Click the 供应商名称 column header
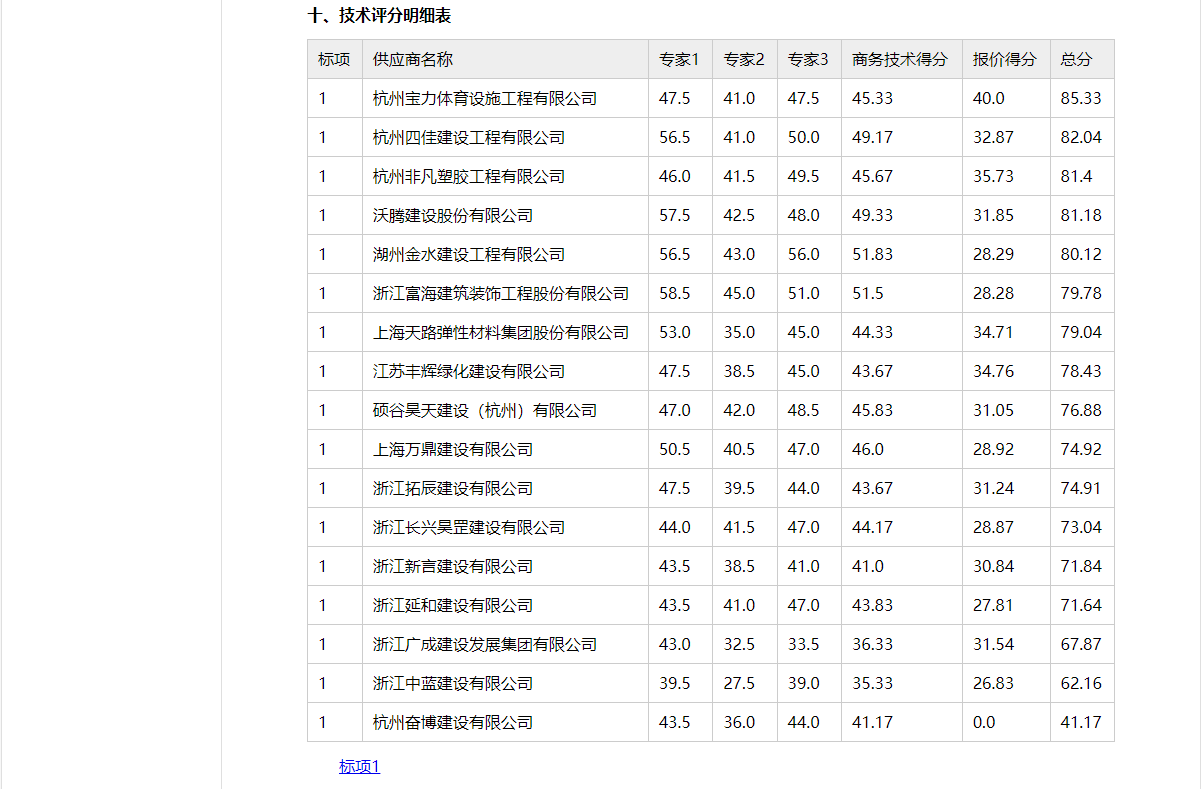The width and height of the screenshot is (1201, 789). (x=412, y=59)
